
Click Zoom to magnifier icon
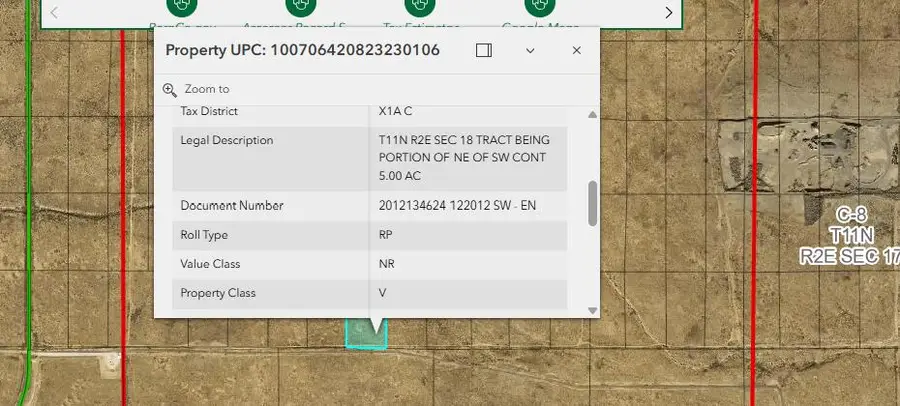[x=169, y=90]
